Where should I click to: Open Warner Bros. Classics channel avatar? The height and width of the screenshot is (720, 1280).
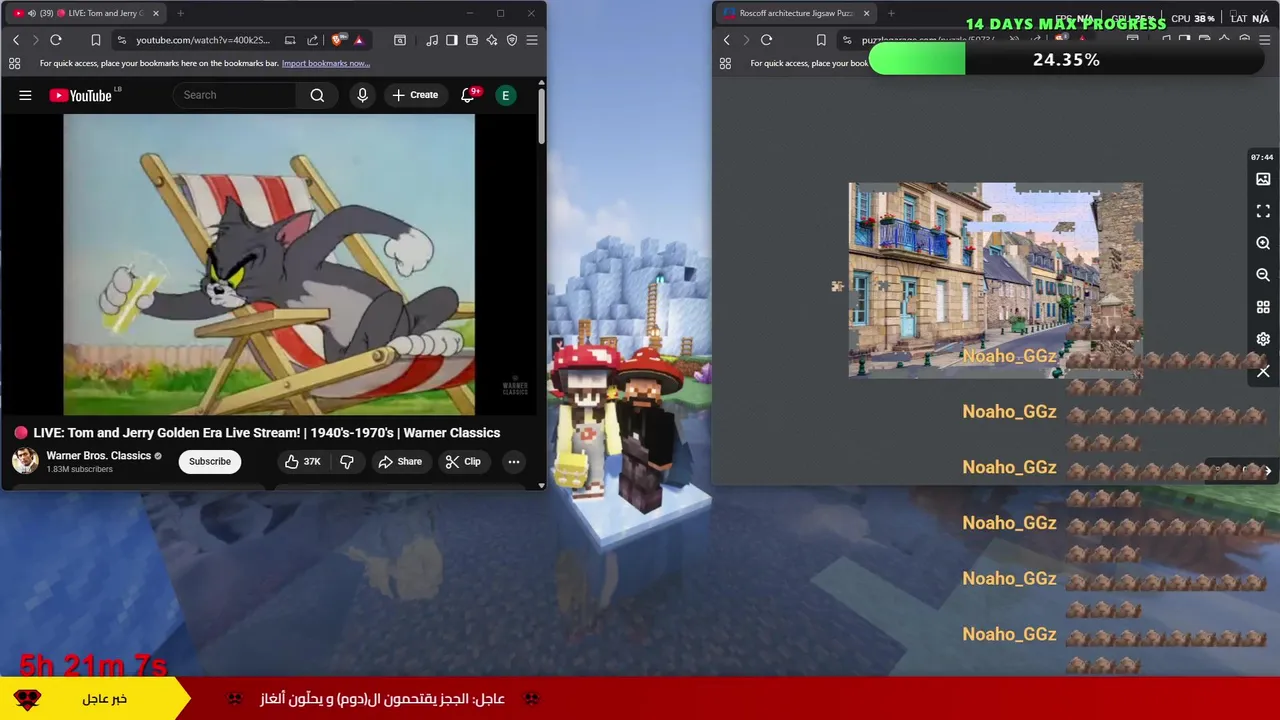[x=25, y=461]
